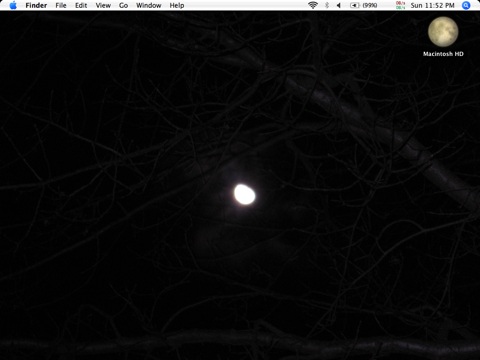Click the network throughput monitor icon
The height and width of the screenshot is (360, 480).
pos(400,5)
